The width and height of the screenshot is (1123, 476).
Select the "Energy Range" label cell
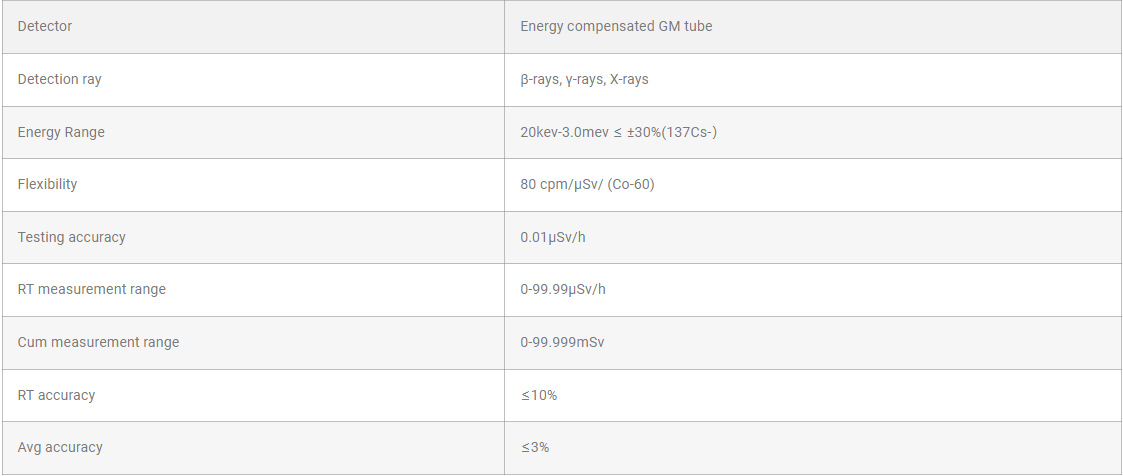click(x=61, y=132)
